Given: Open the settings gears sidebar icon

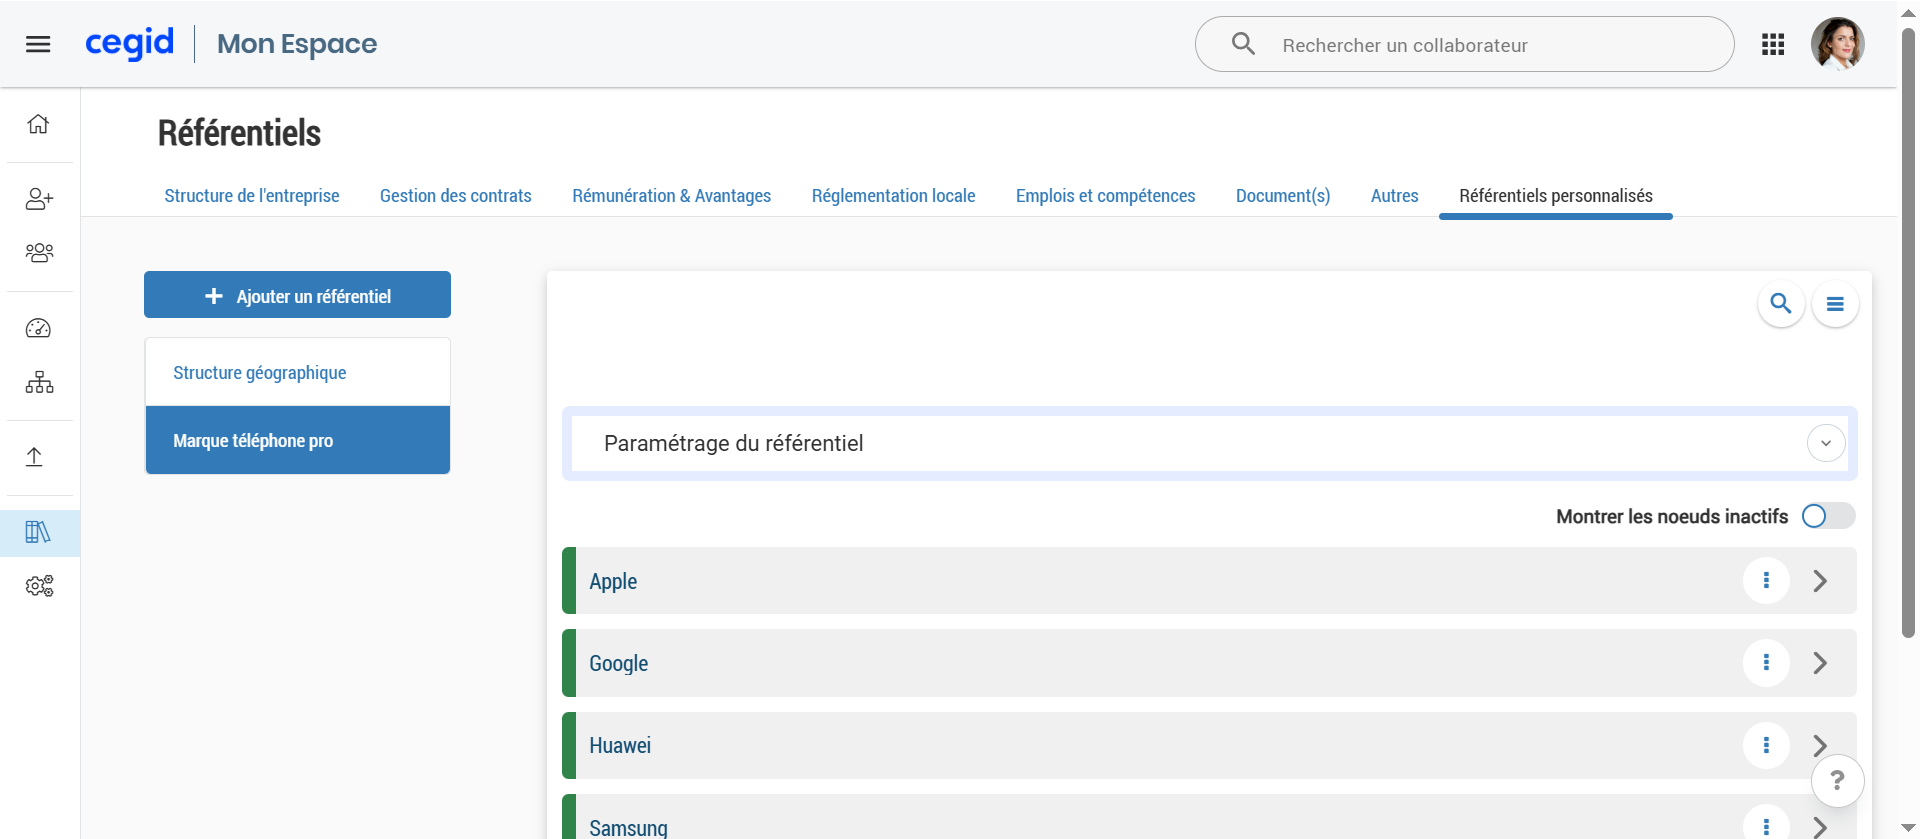Looking at the screenshot, I should click(x=39, y=586).
